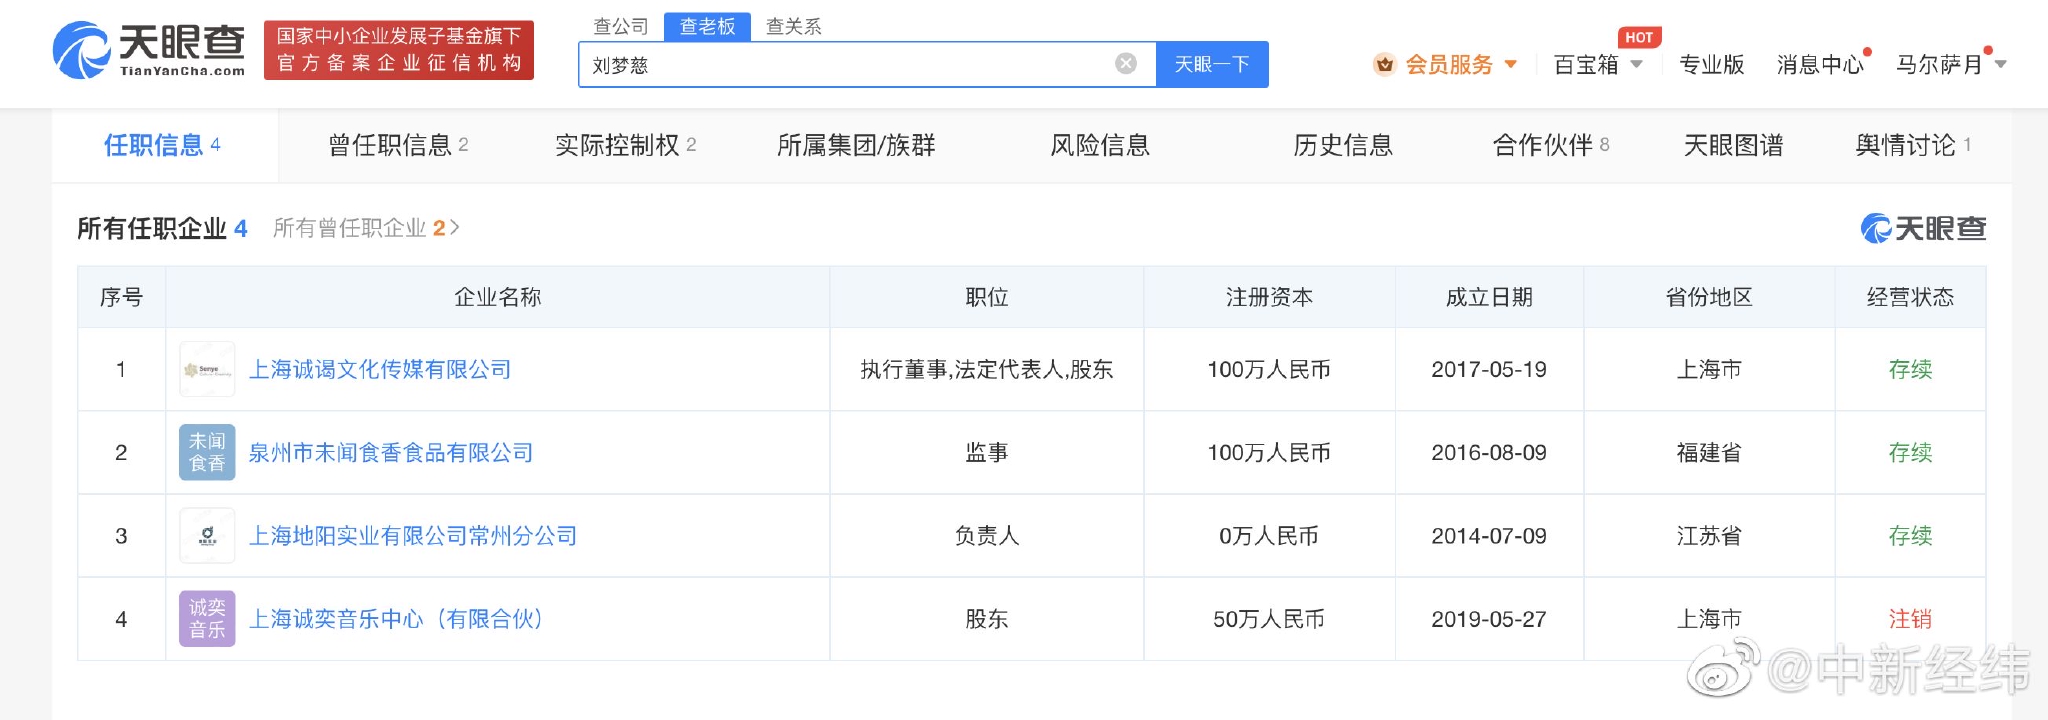
Task: Switch to 查公司 search tab
Action: 621,26
